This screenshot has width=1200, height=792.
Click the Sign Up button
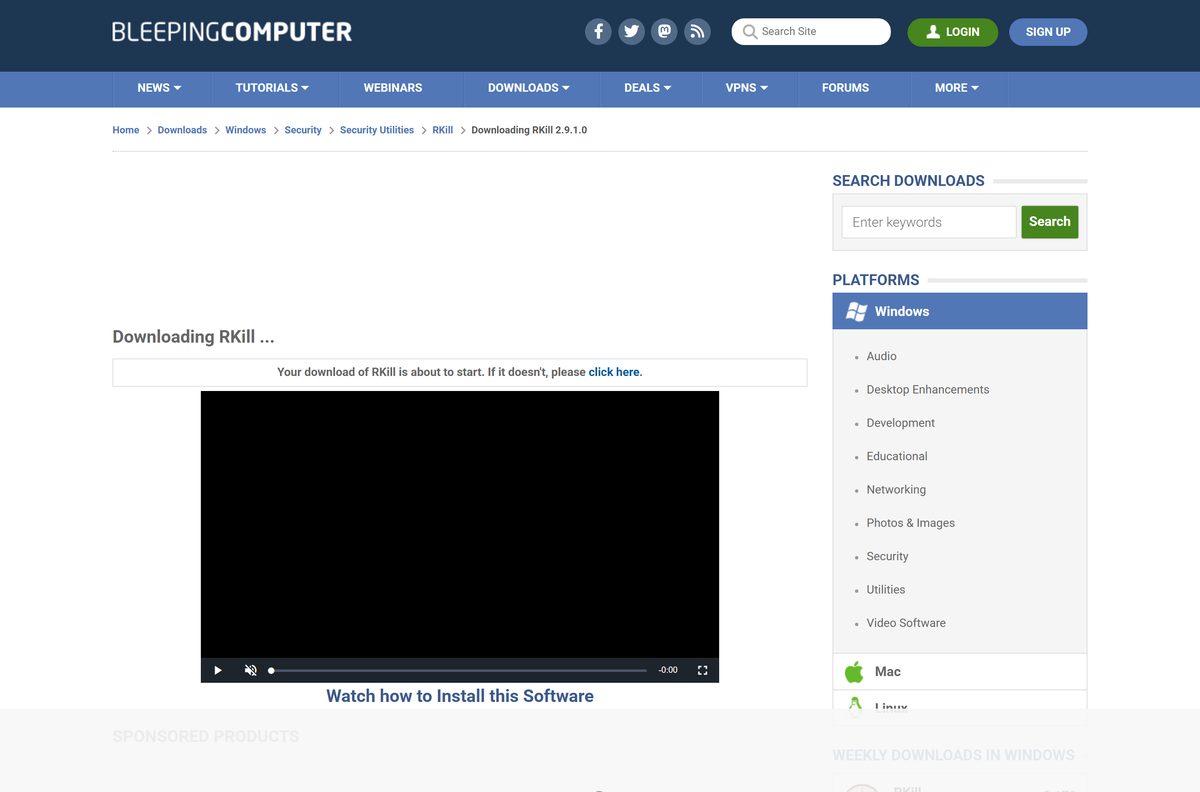click(x=1048, y=32)
